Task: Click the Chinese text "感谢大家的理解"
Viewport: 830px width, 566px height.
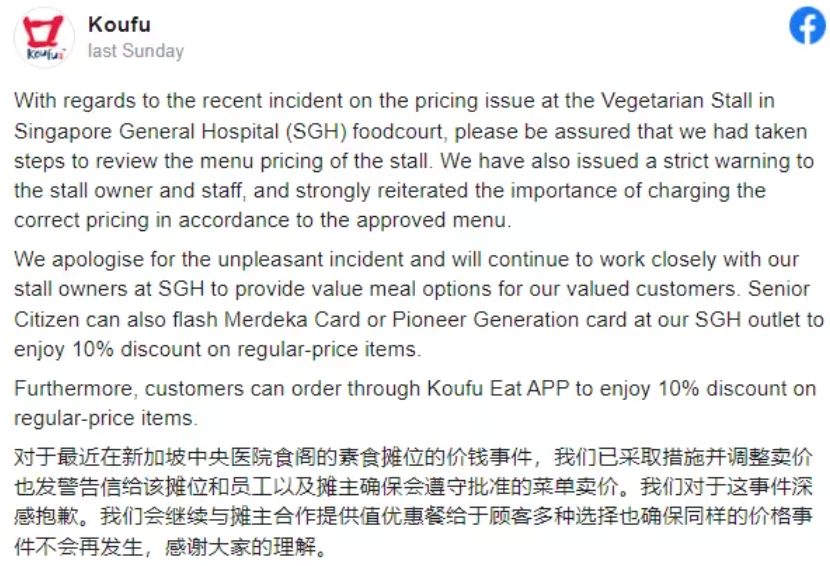Action: pos(240,547)
